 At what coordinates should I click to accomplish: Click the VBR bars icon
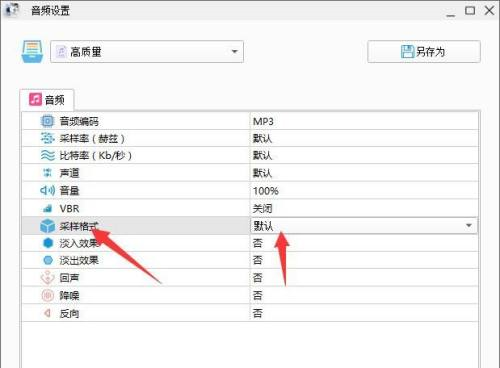tap(47, 209)
